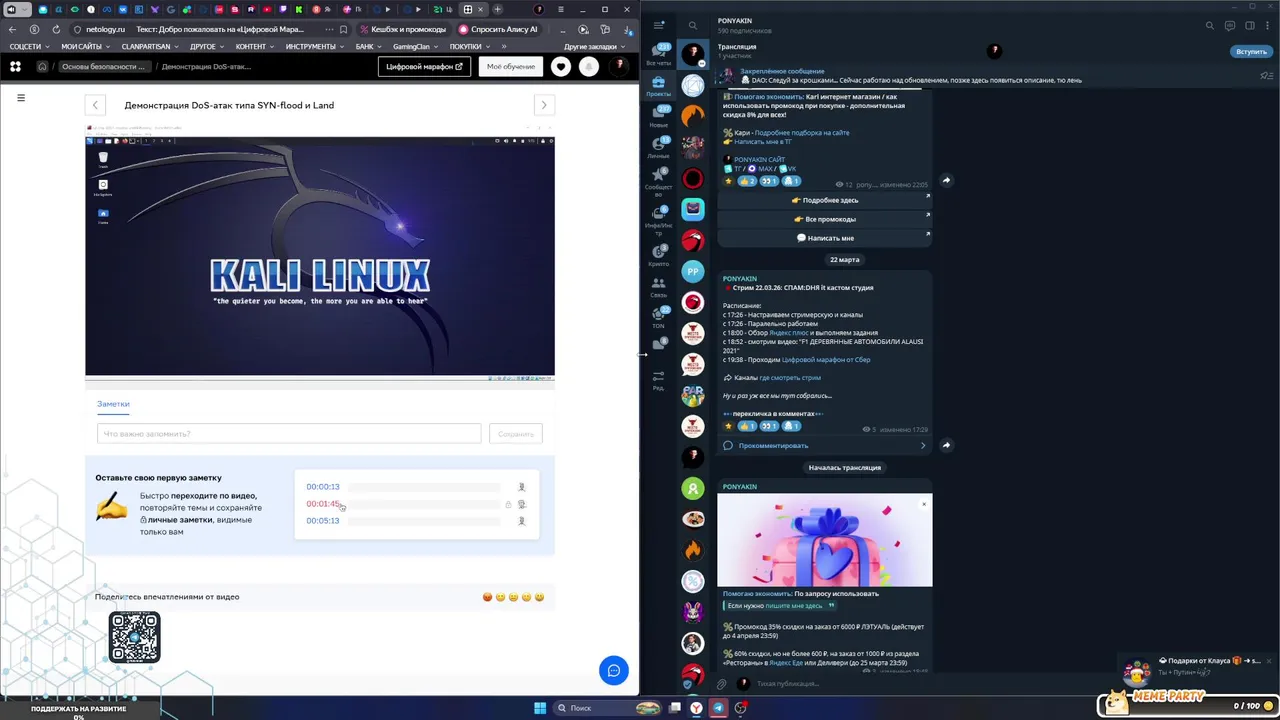
Task: Jump to 00:00:13 timestamp note
Action: [x=323, y=487]
